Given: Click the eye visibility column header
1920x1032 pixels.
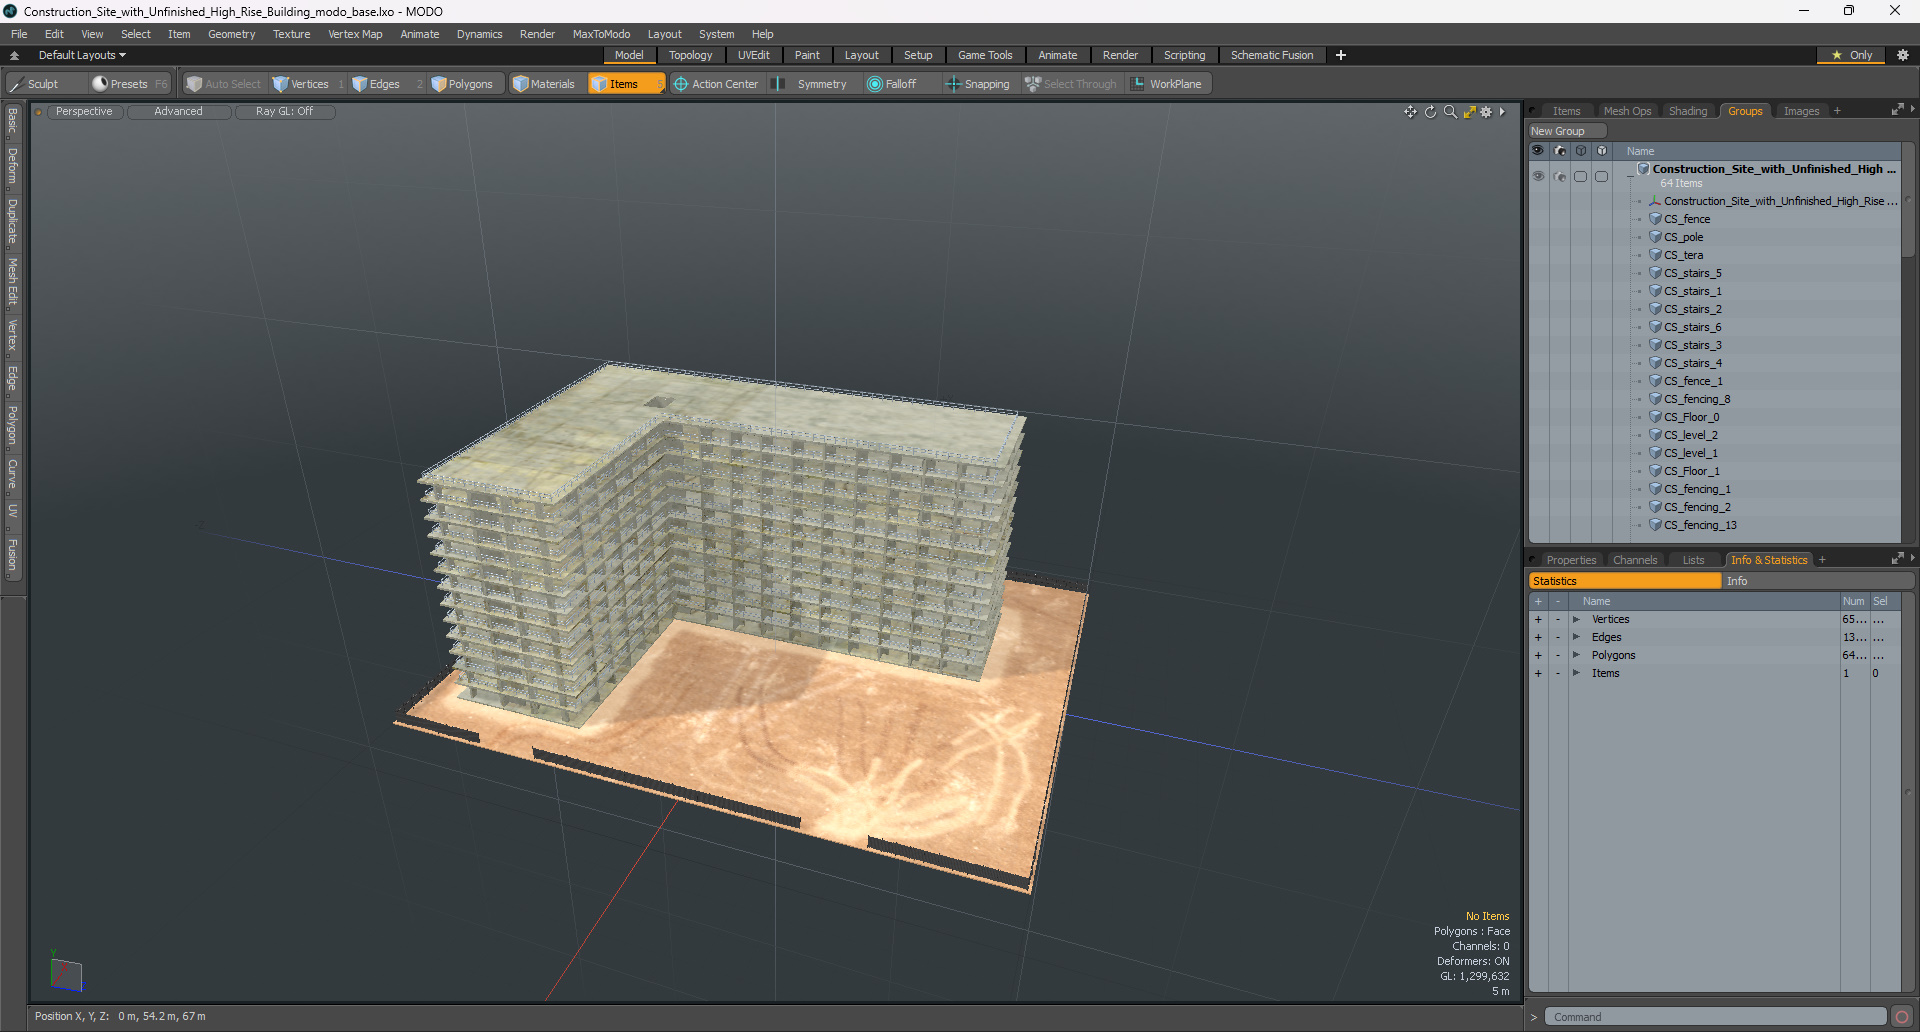Looking at the screenshot, I should (x=1538, y=151).
